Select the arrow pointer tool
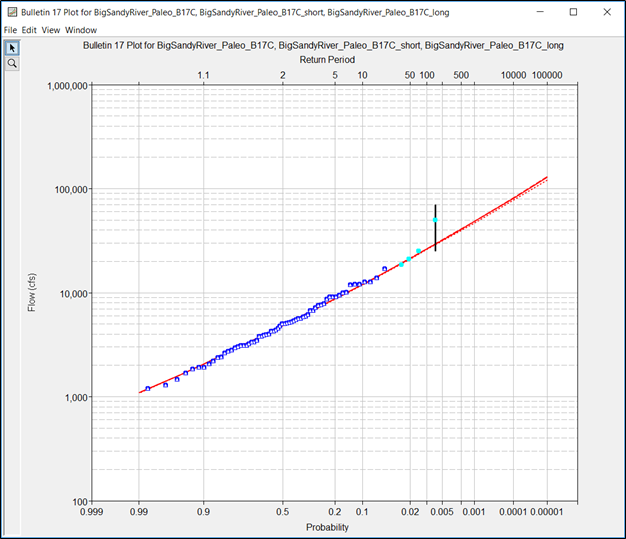Screen dimensions: 626x539 pyautogui.click(x=12, y=48)
